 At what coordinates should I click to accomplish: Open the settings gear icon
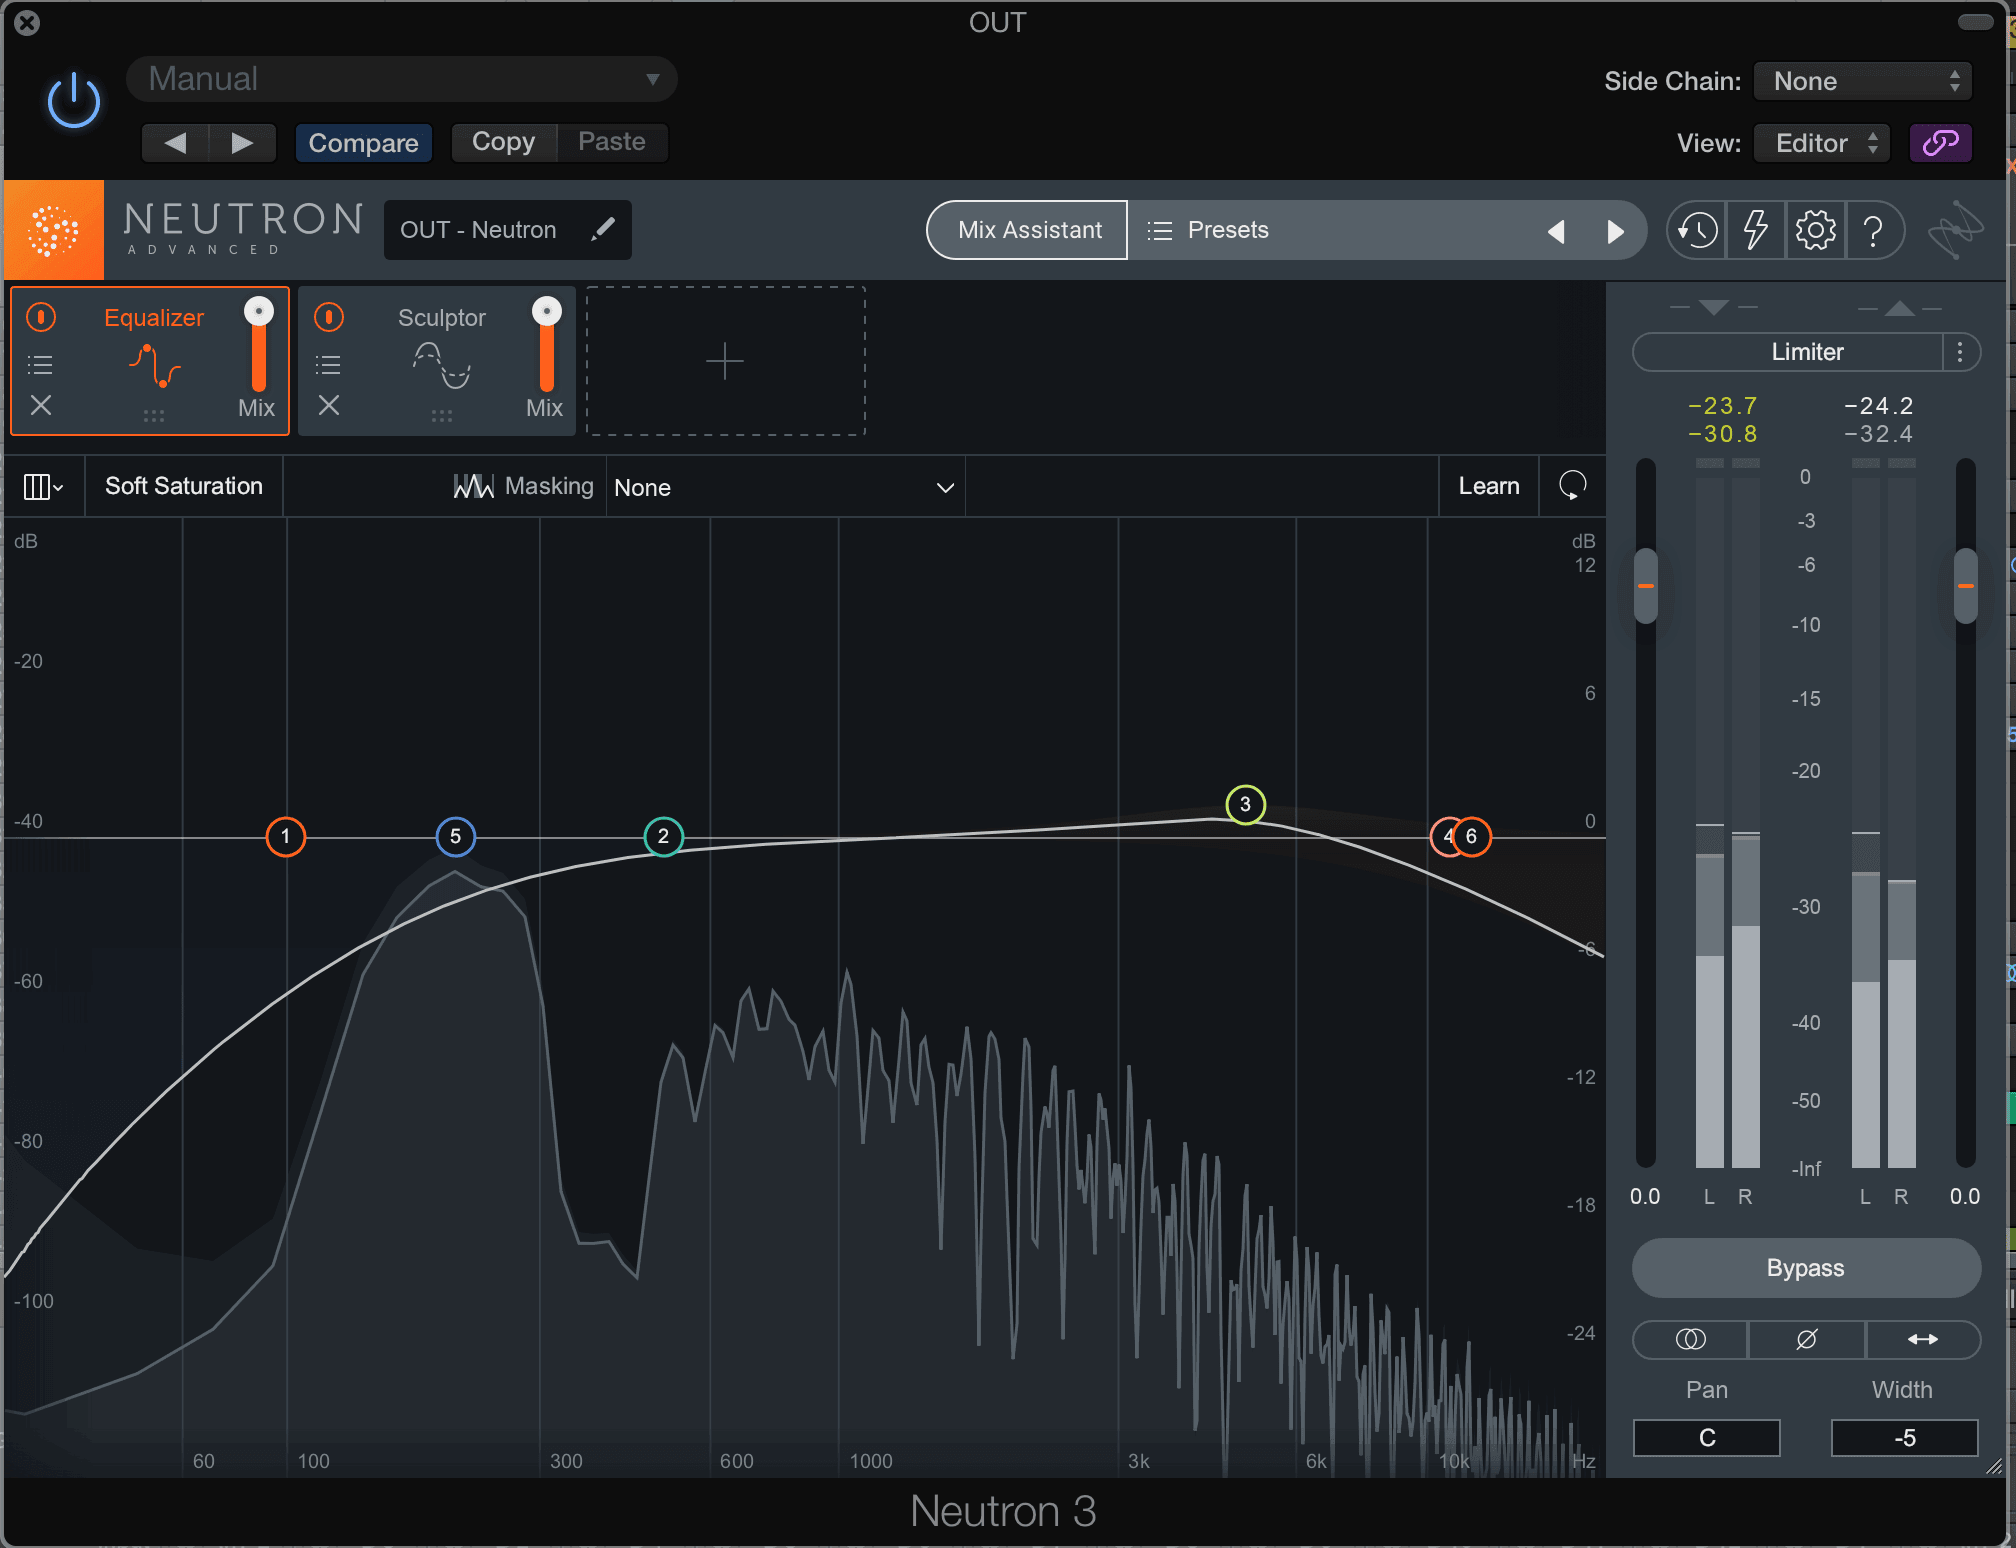(1815, 231)
